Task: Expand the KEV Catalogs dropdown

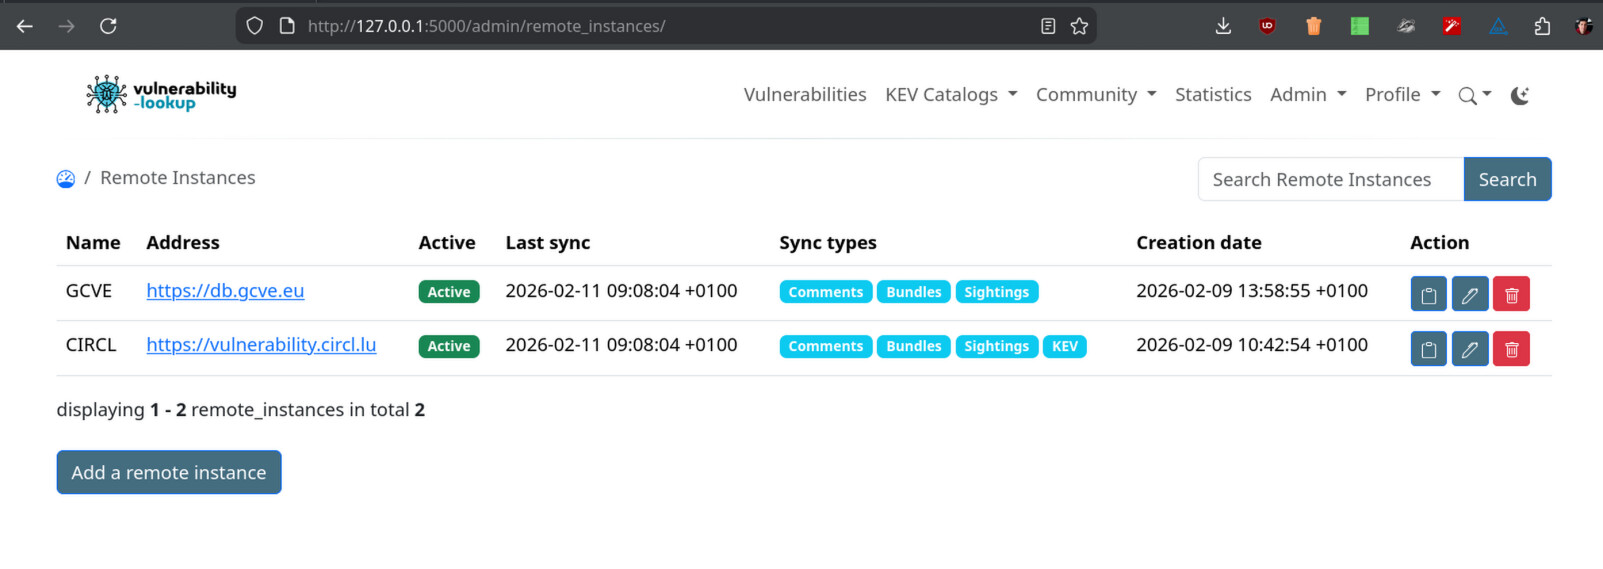Action: pyautogui.click(x=950, y=95)
